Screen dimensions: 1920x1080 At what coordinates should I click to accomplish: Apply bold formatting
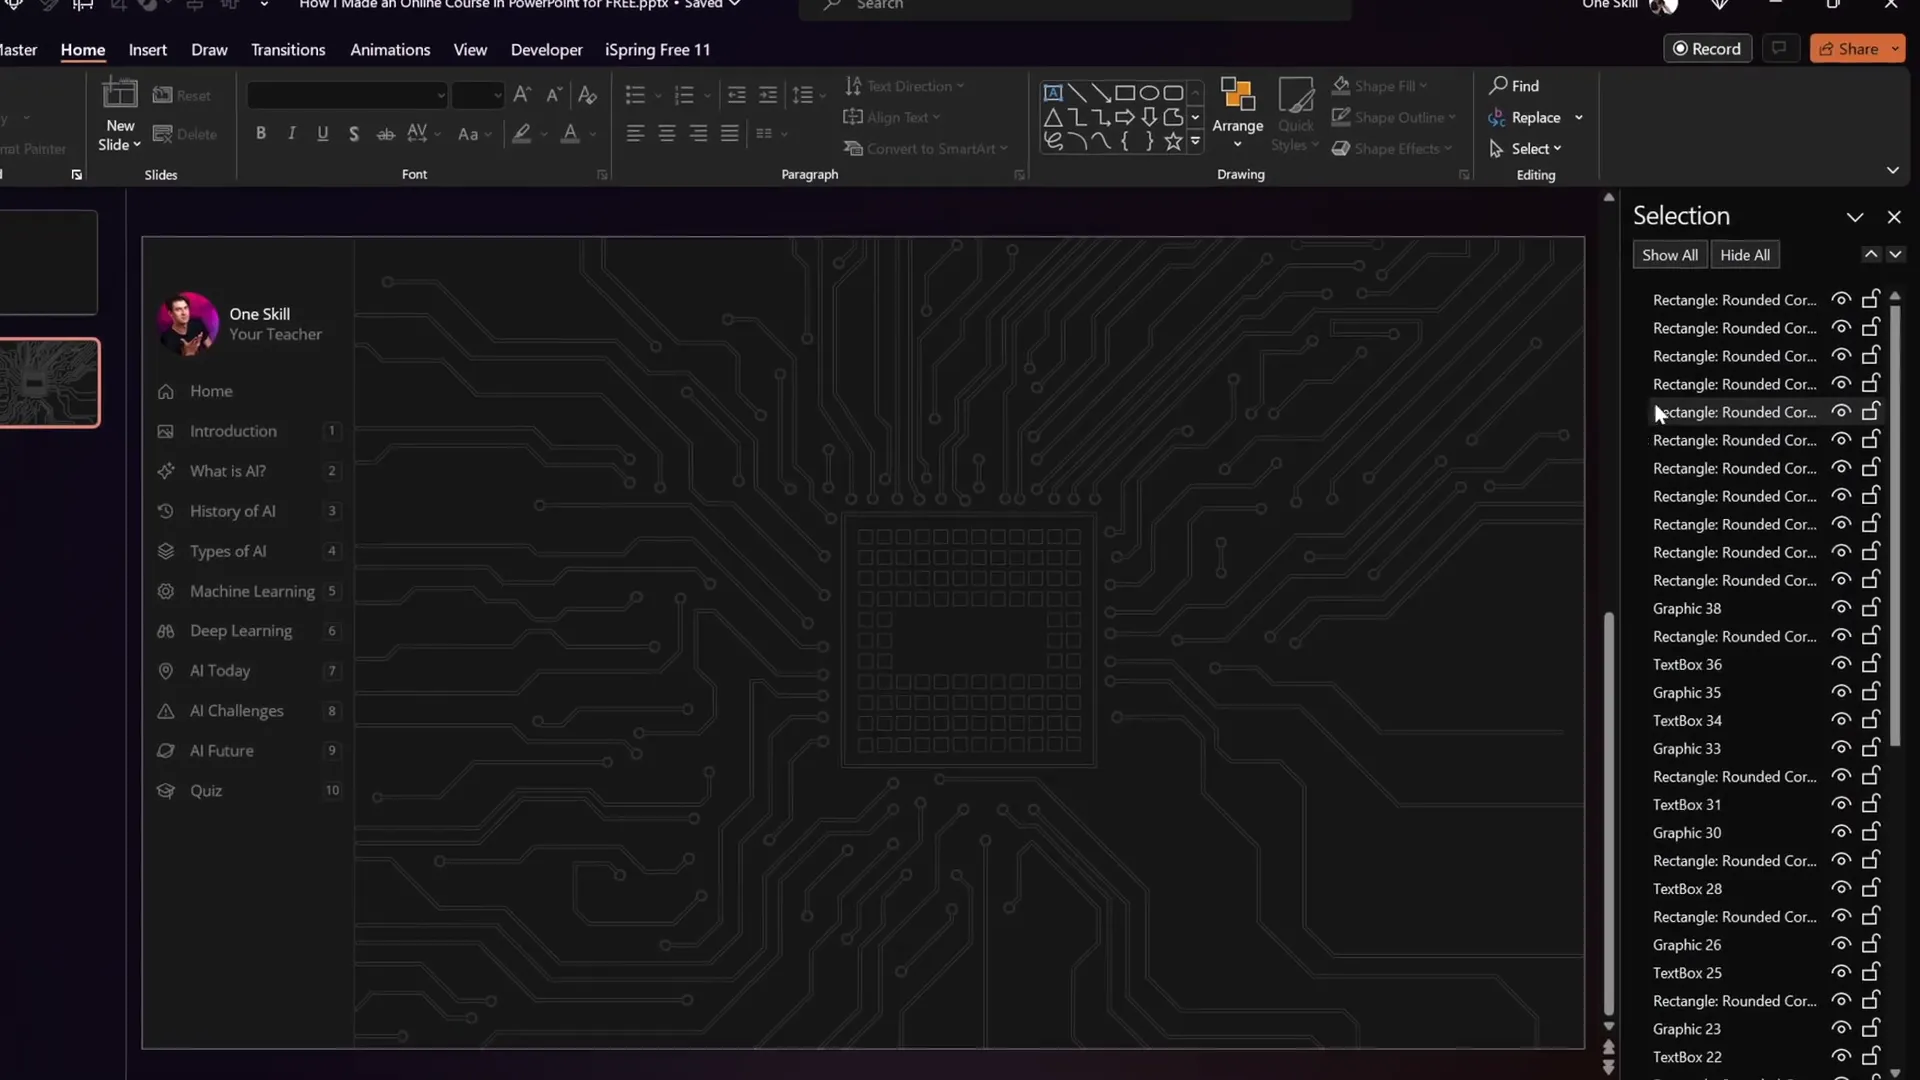tap(261, 133)
